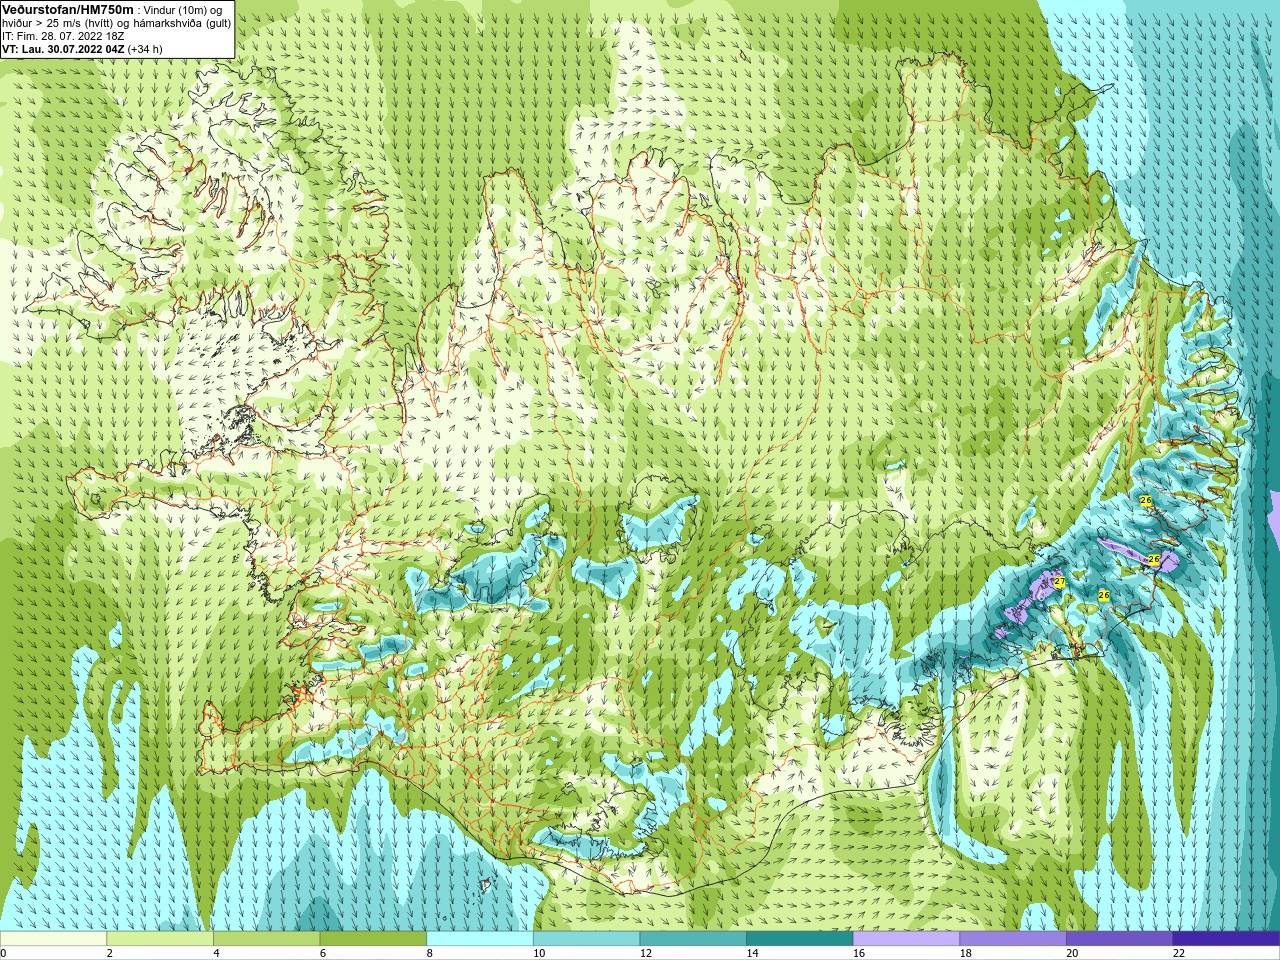Click the legend scale value '22'
Image resolution: width=1280 pixels, height=960 pixels.
click(1179, 953)
